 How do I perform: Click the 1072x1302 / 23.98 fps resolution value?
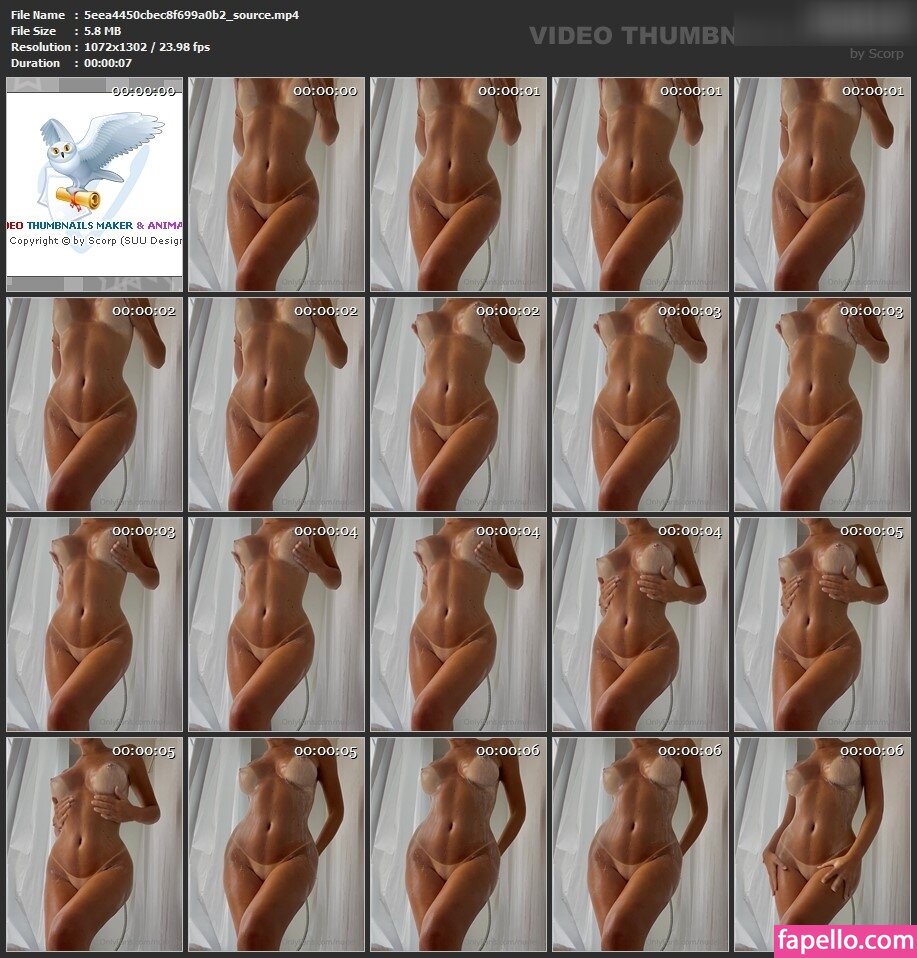click(x=147, y=47)
